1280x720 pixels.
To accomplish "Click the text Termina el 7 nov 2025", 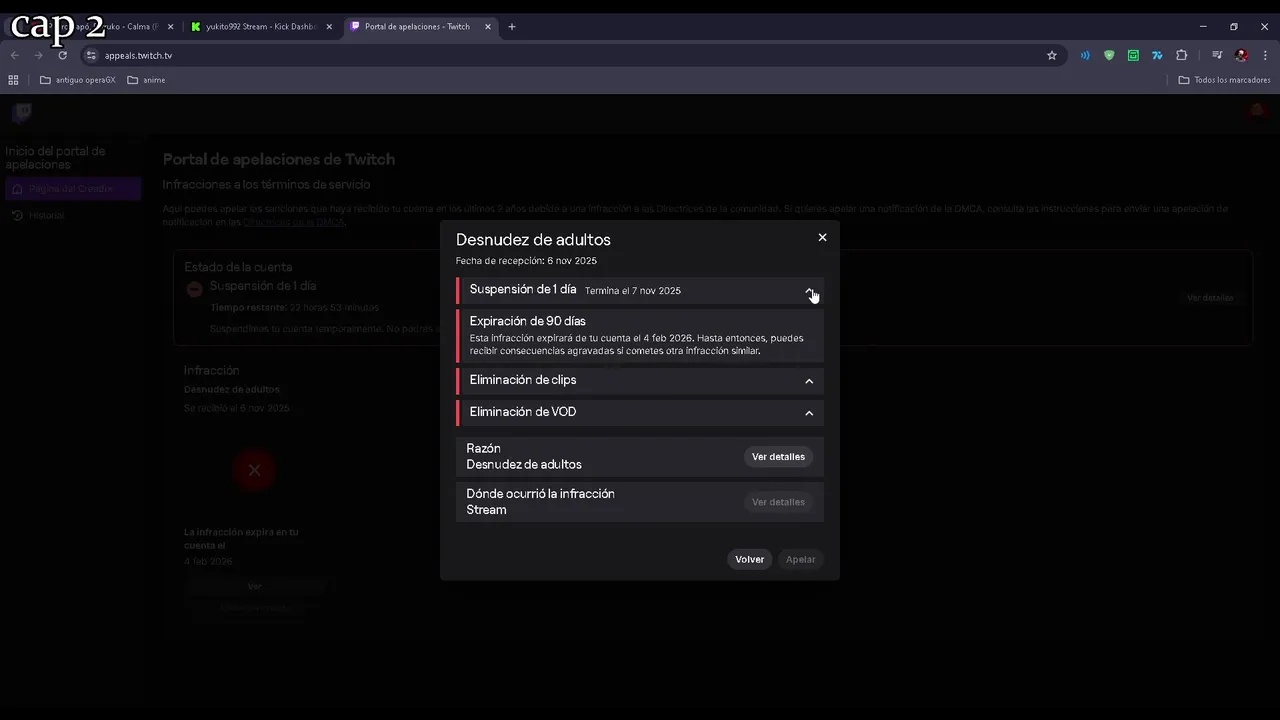I will [633, 291].
